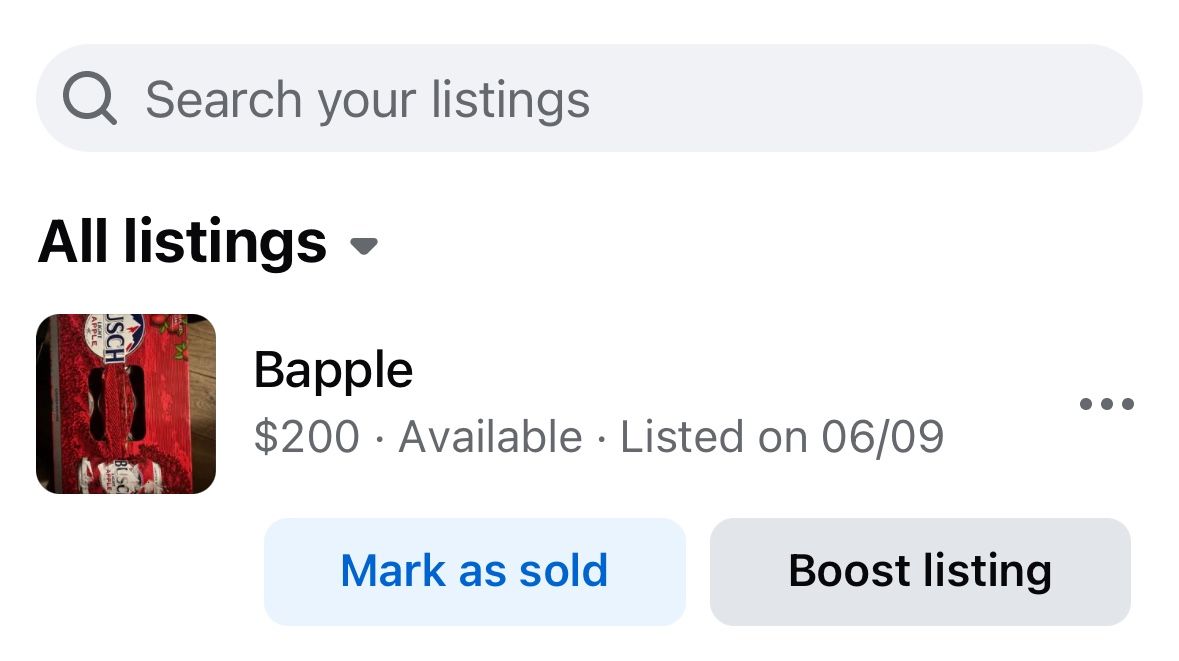Open the listings filter dropdown arrow

point(364,246)
